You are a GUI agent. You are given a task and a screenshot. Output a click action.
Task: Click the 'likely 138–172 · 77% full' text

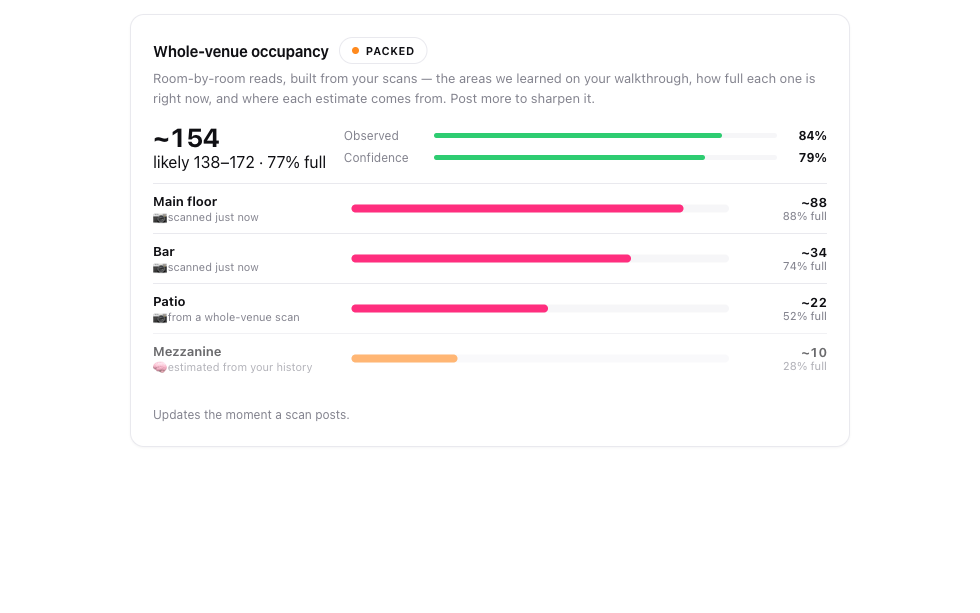239,162
